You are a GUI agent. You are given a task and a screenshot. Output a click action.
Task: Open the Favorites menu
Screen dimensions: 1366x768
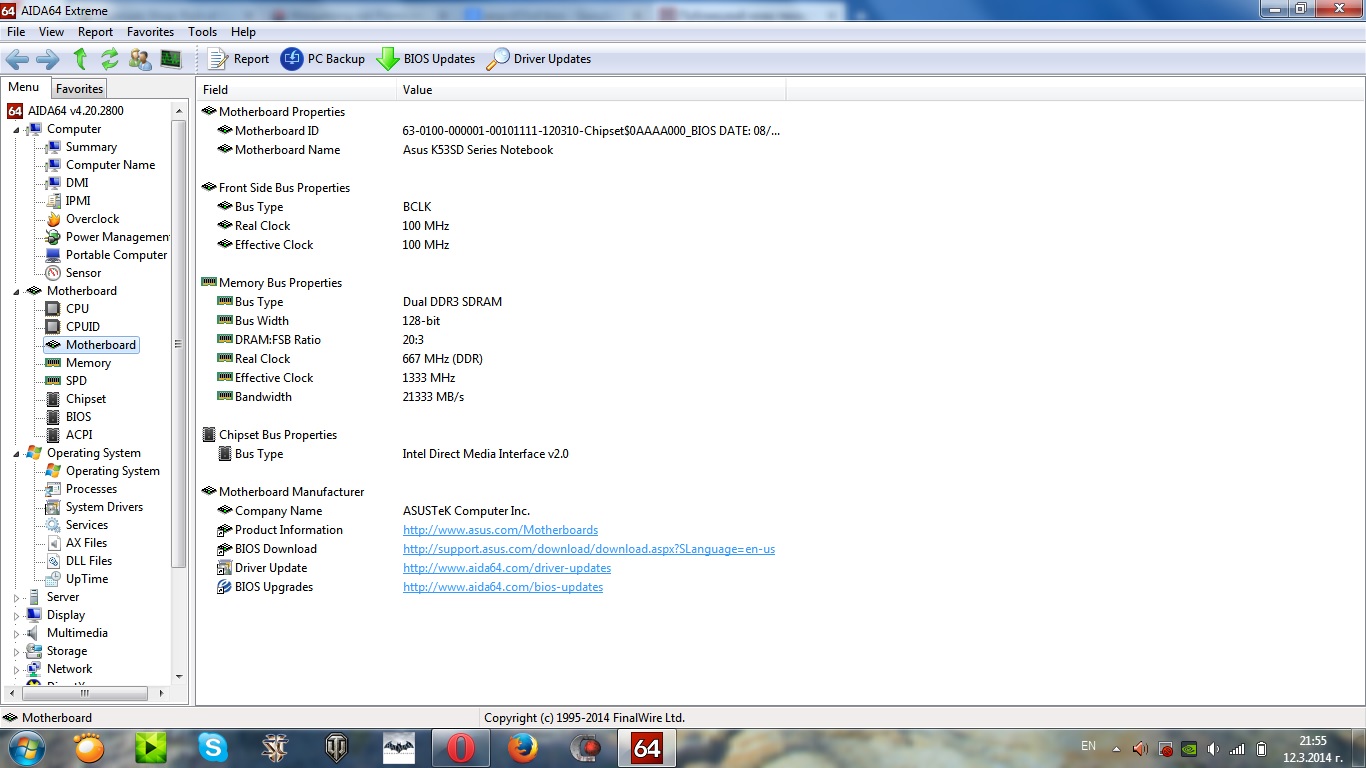[150, 32]
